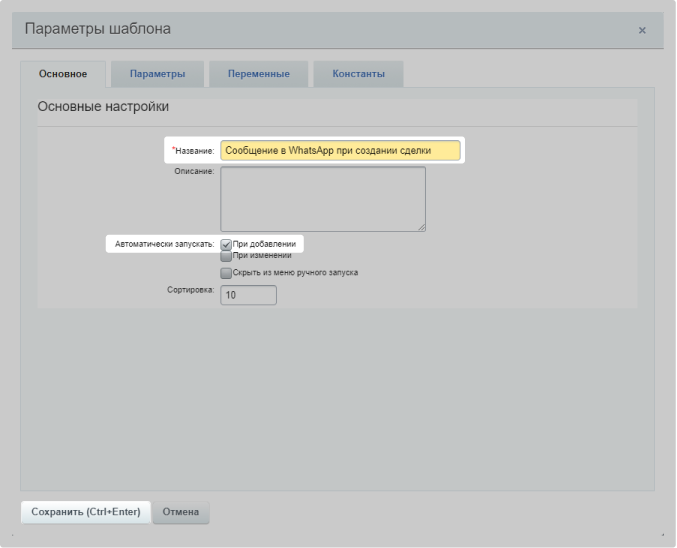Tick the Скрыть из меню ручного запуска checkbox
Image resolution: width=677 pixels, height=548 pixels.
pyautogui.click(x=226, y=272)
